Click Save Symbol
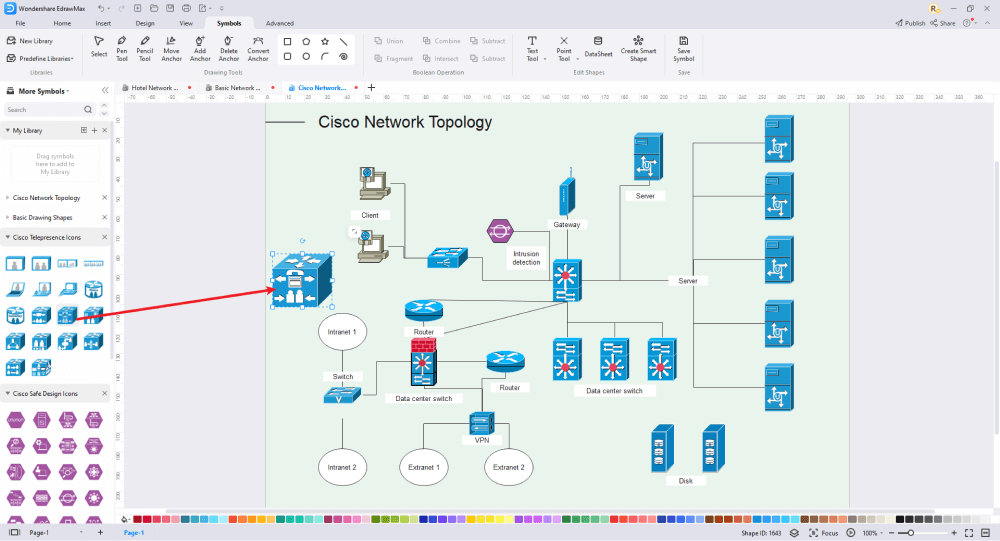Screen dimensions: 1000x541 (684, 49)
